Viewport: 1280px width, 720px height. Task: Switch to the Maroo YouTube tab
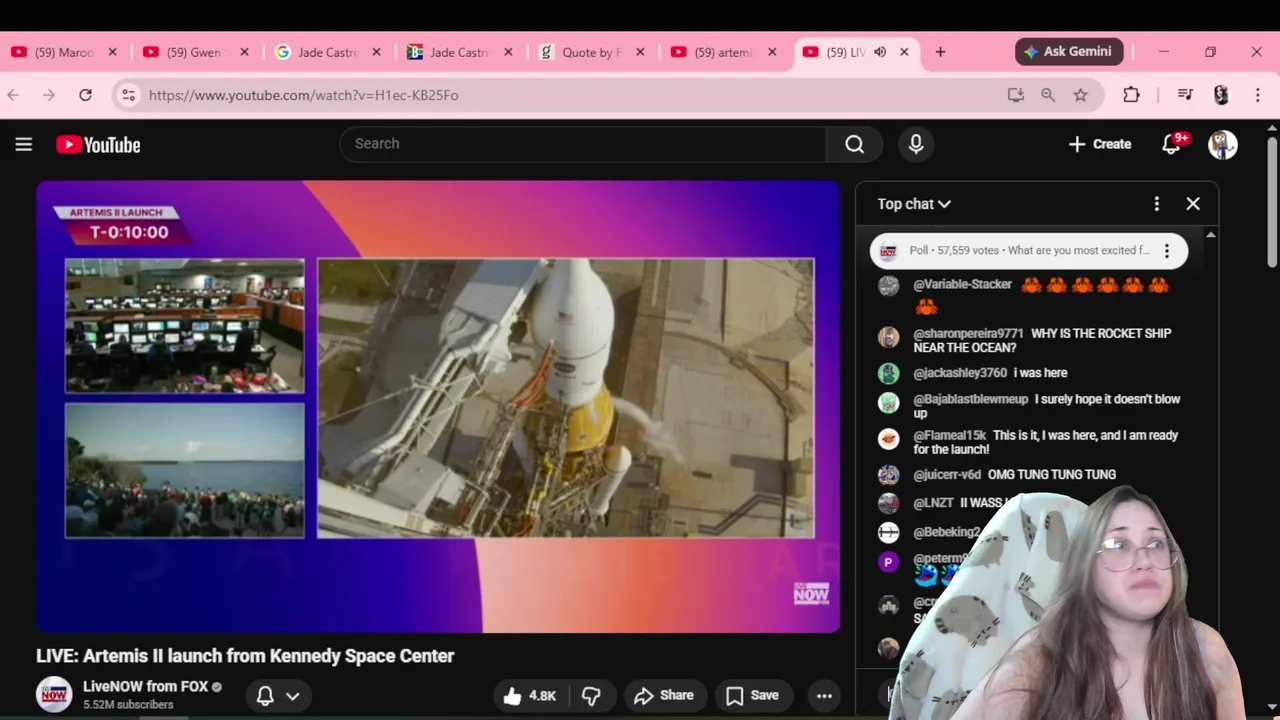click(62, 52)
